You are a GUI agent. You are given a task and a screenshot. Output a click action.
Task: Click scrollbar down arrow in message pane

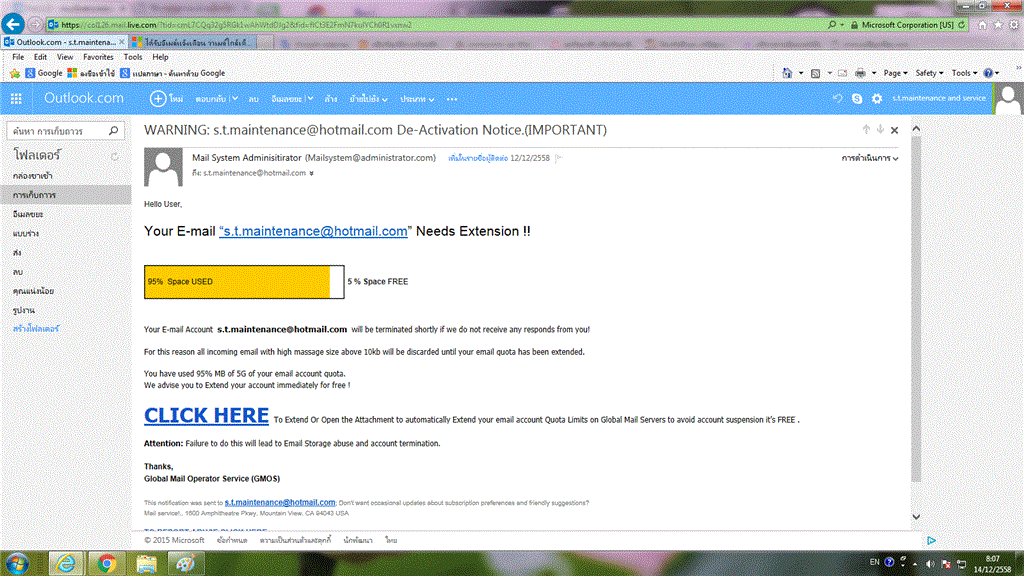pos(916,517)
